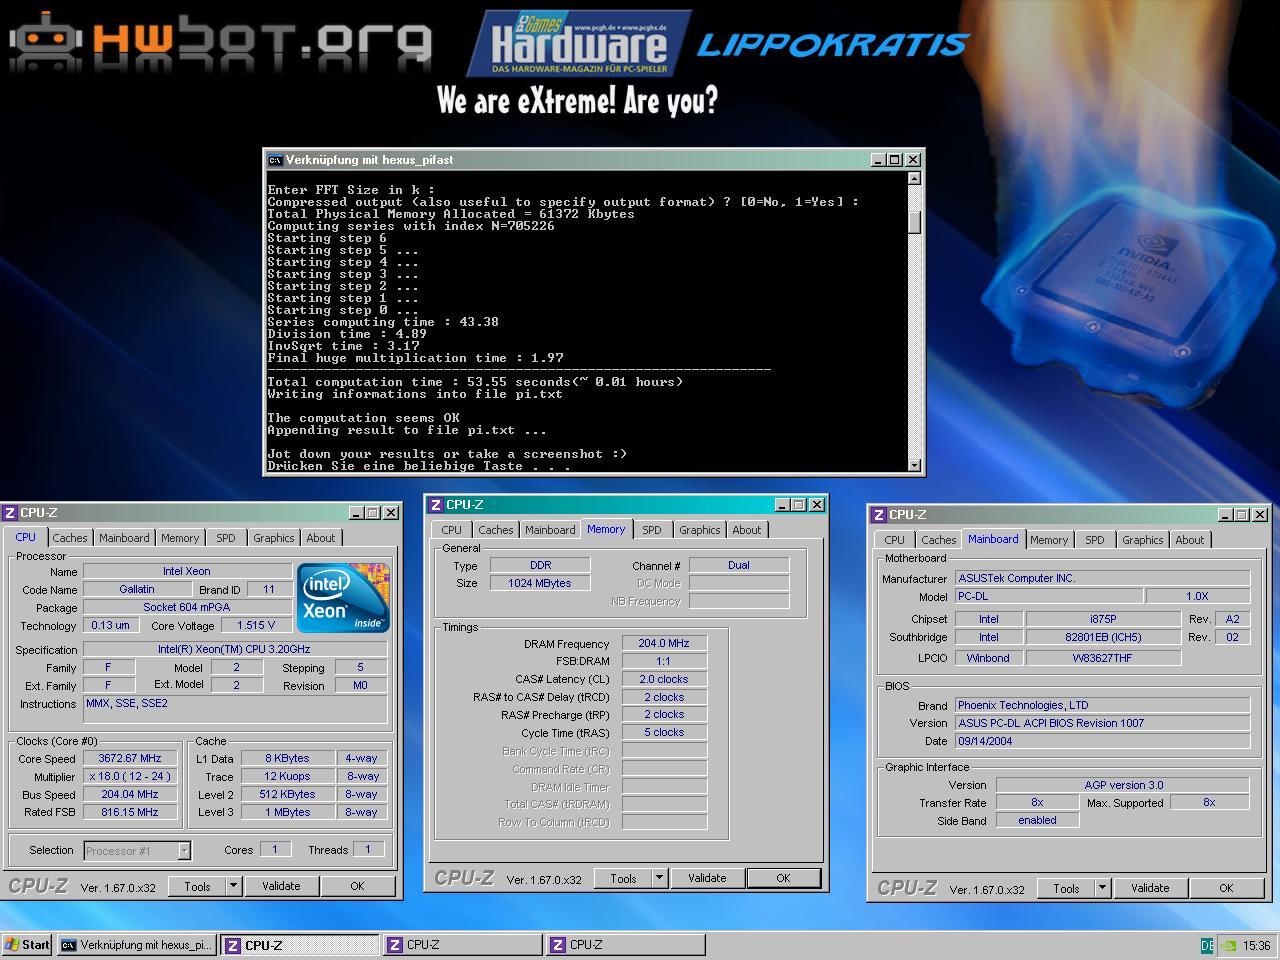Click the right CPU-Z title bar icon
The image size is (1280, 960).
coord(879,515)
